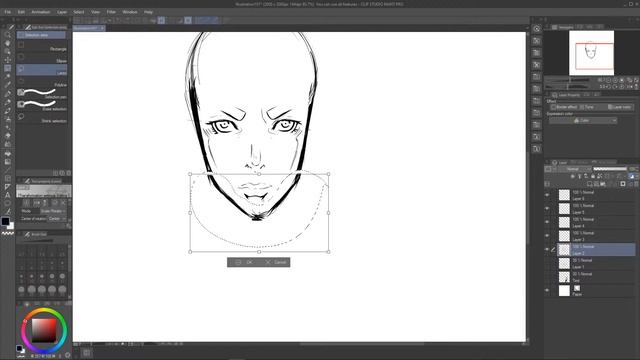The width and height of the screenshot is (640, 360).
Task: Select the Gradient tool
Action: pos(8,162)
